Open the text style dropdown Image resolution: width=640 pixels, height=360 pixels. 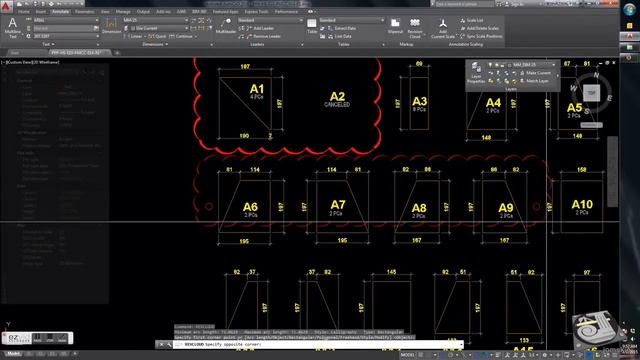click(65, 20)
